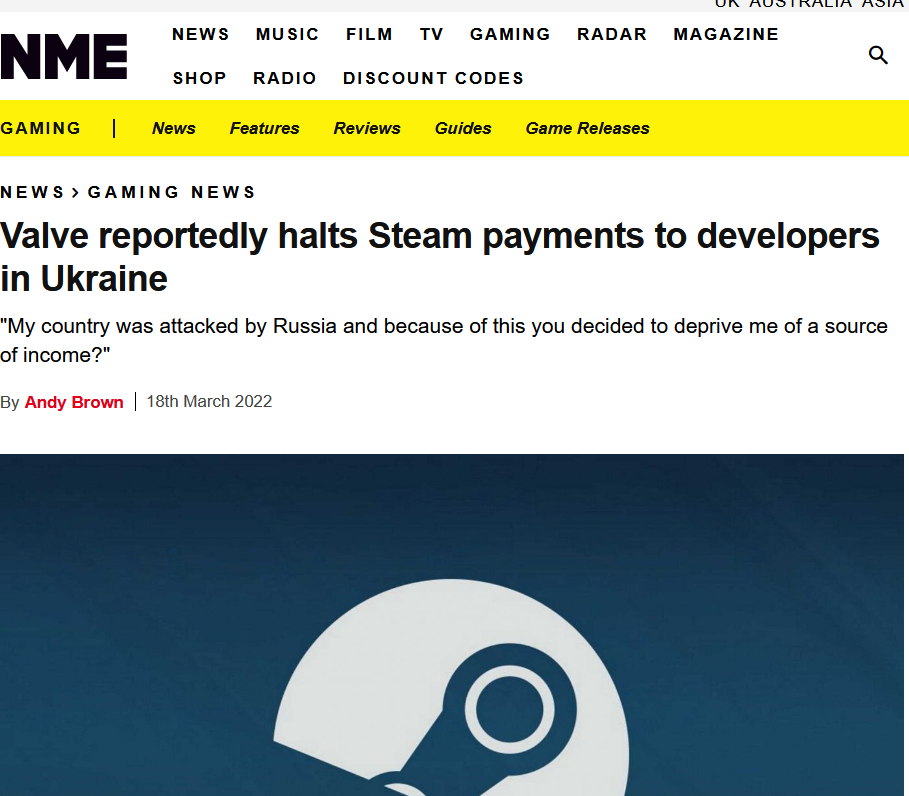Select the Guides tab
Screen dimensions: 909x796
tap(463, 128)
